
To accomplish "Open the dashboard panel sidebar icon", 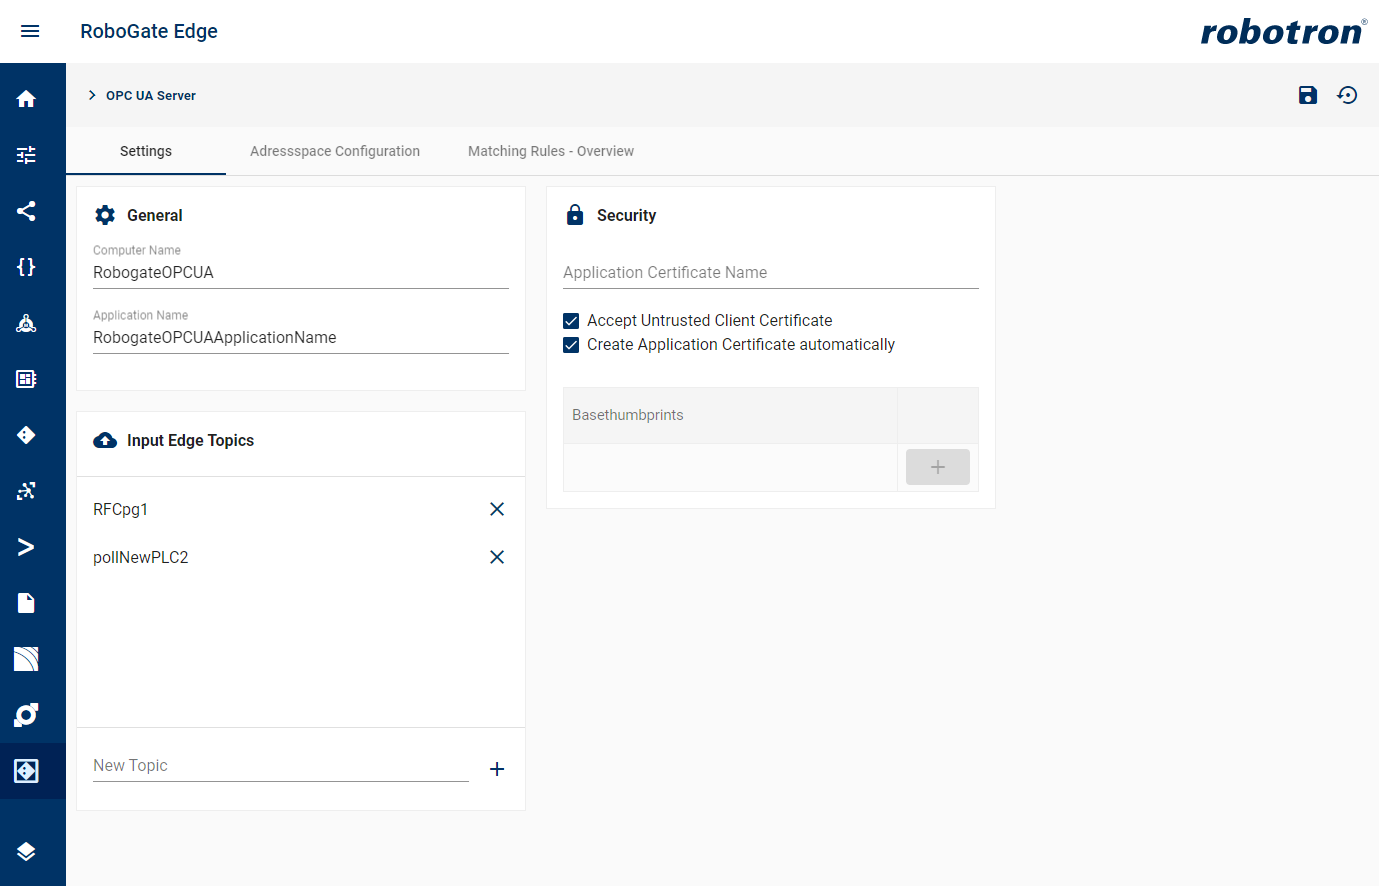I will (26, 379).
